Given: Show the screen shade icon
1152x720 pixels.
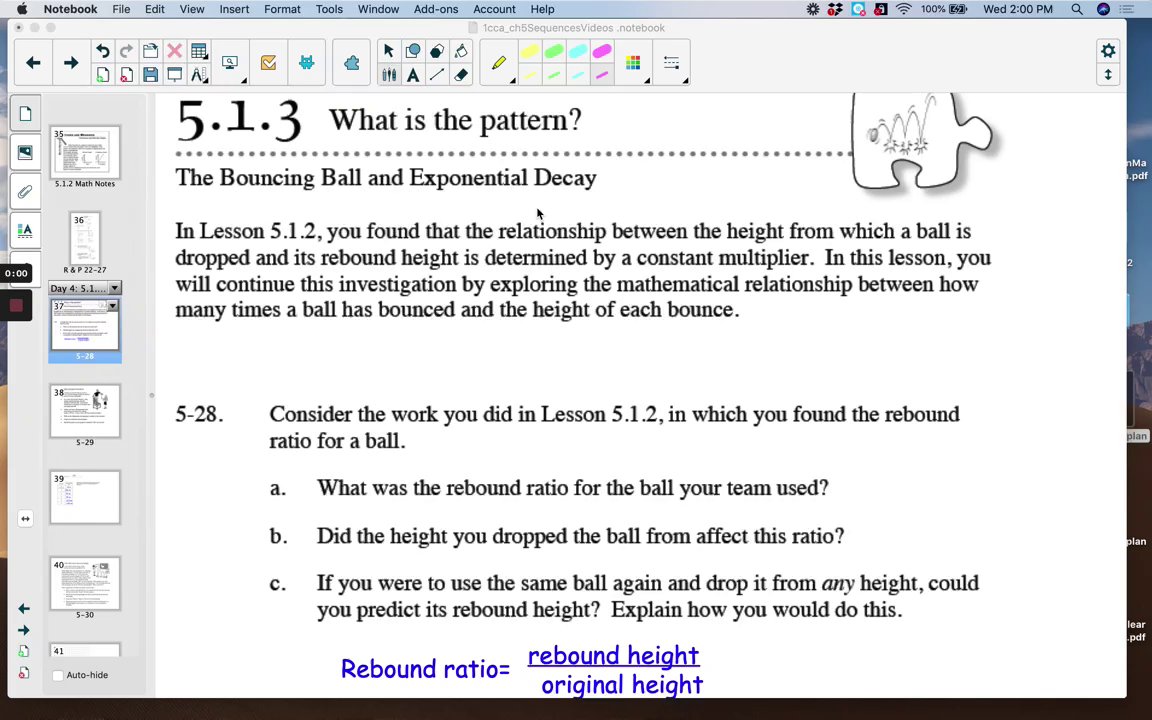Looking at the screenshot, I should [x=174, y=75].
